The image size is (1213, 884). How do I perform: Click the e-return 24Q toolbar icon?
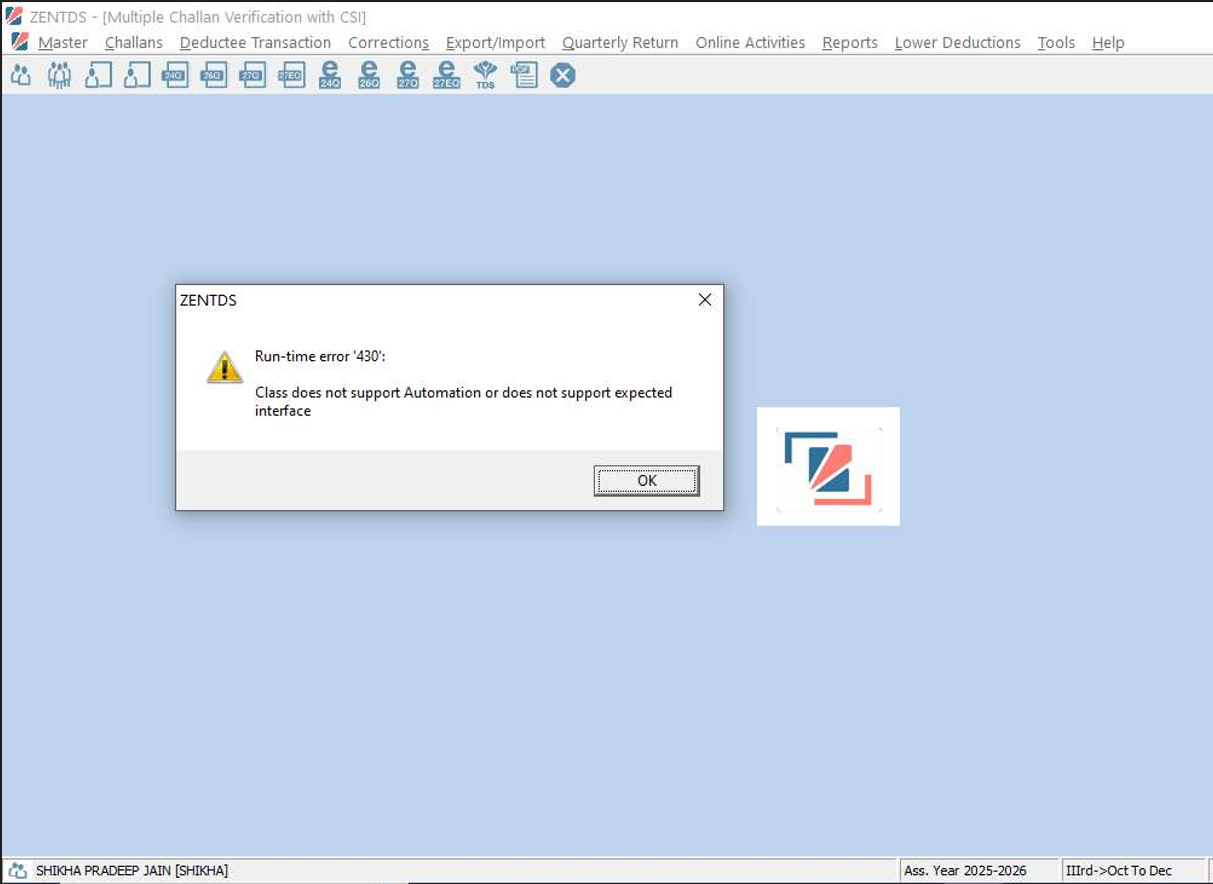point(330,75)
